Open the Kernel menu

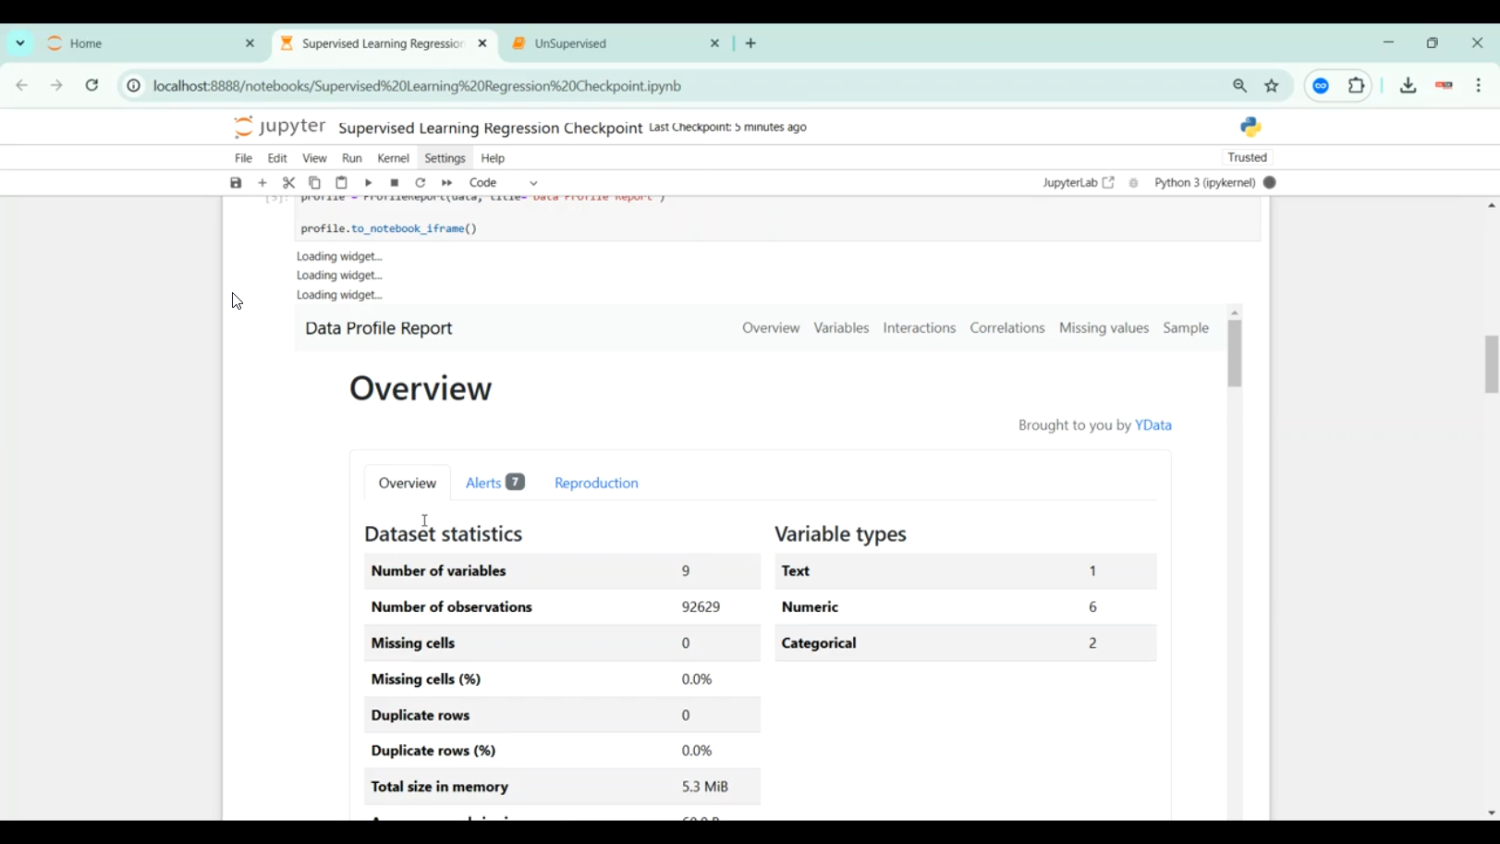(x=393, y=158)
